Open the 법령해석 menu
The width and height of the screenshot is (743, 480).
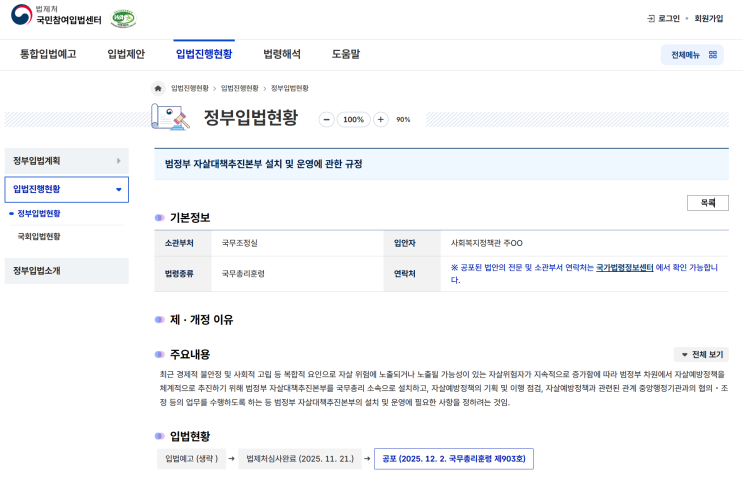point(282,54)
